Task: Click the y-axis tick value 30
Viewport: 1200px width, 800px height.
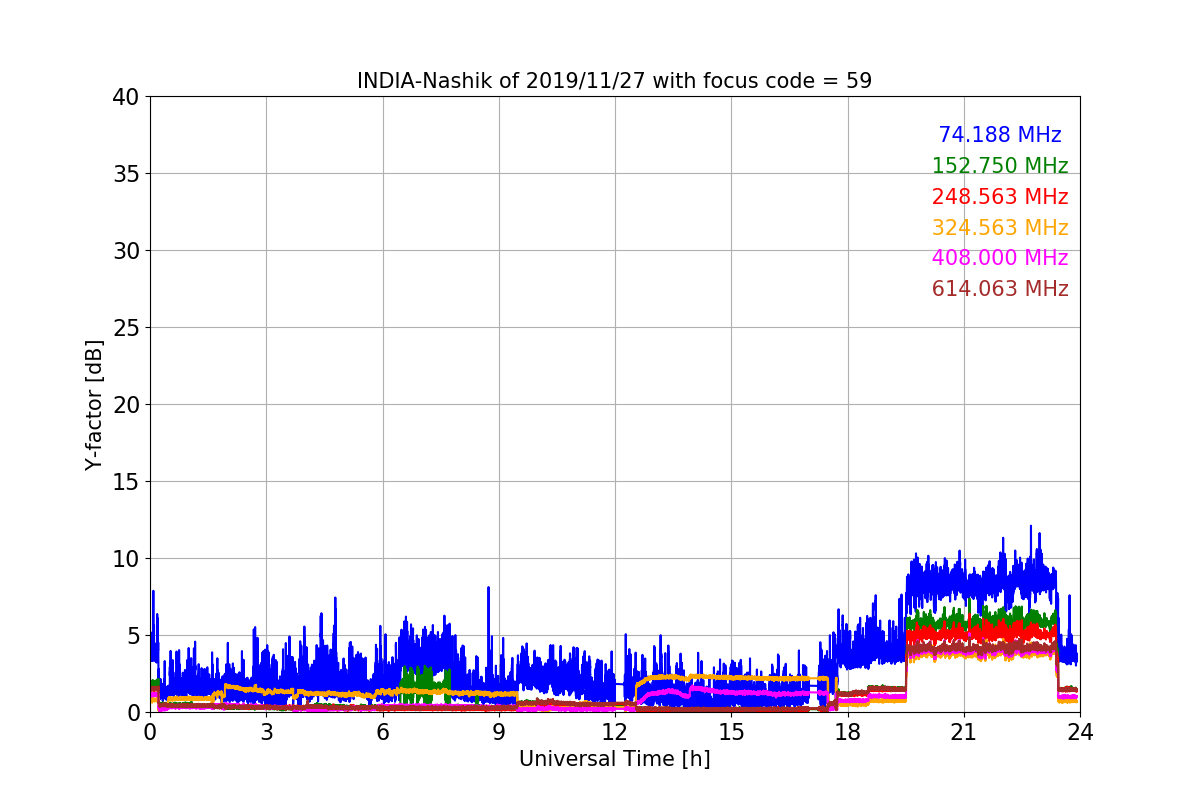Action: pos(126,251)
